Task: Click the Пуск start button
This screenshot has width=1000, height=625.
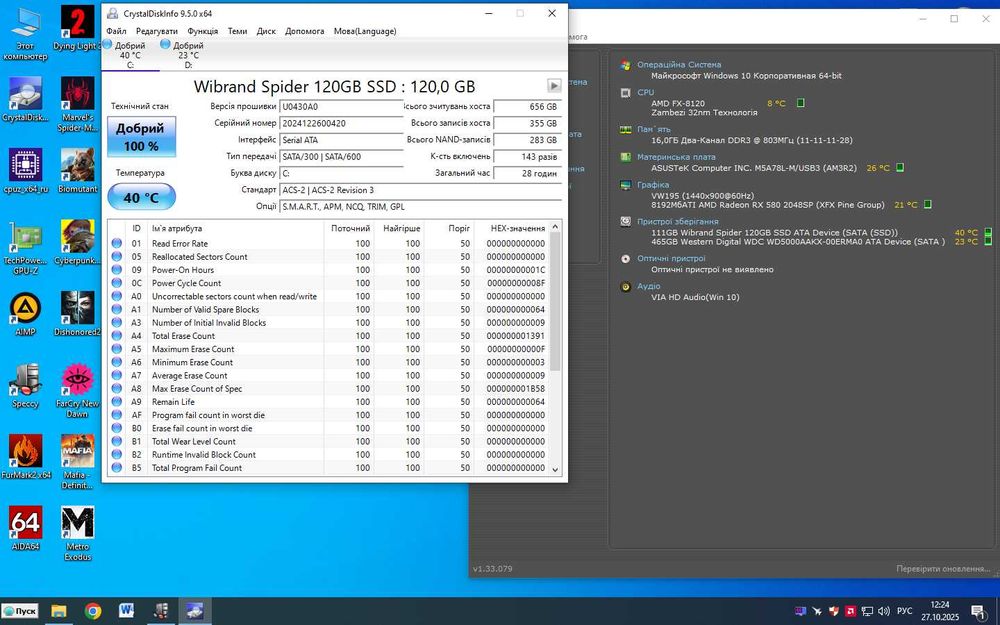Action: (20, 611)
